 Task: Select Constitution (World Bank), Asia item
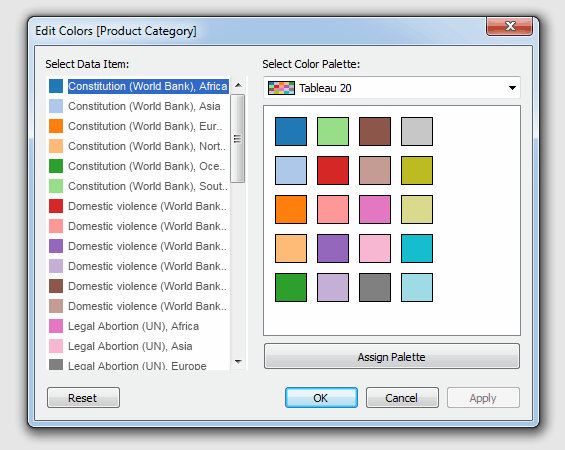tap(138, 106)
